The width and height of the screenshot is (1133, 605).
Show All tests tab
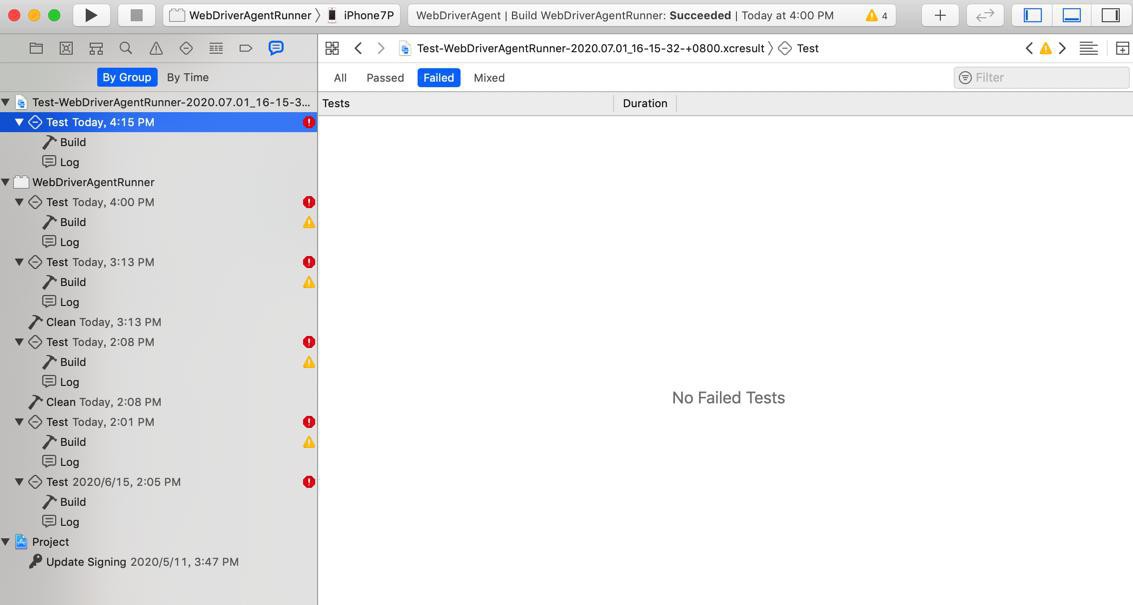pos(340,77)
